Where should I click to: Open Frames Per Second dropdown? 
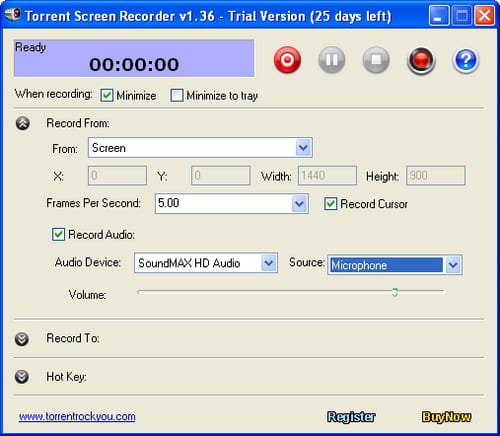299,203
